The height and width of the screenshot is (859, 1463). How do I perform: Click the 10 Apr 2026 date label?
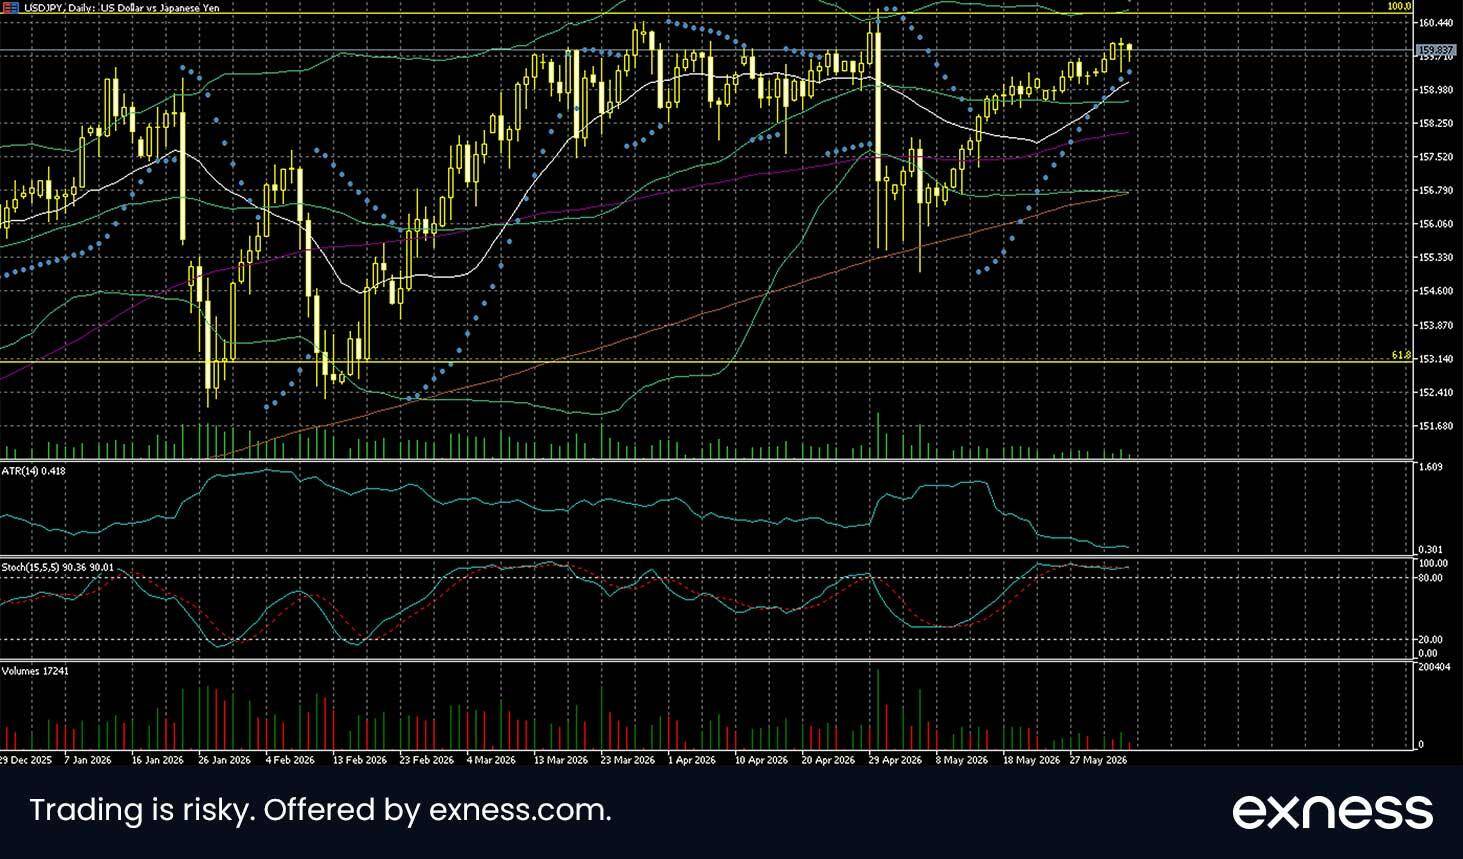tap(761, 760)
